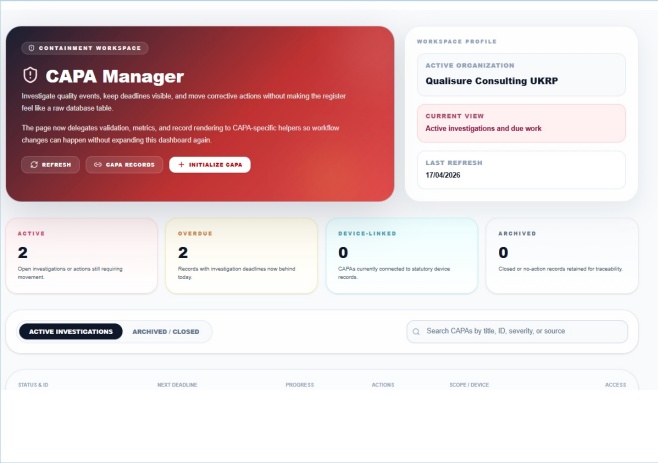
Task: Click the 'page now delegates validation' paragraph
Action: click(180, 134)
